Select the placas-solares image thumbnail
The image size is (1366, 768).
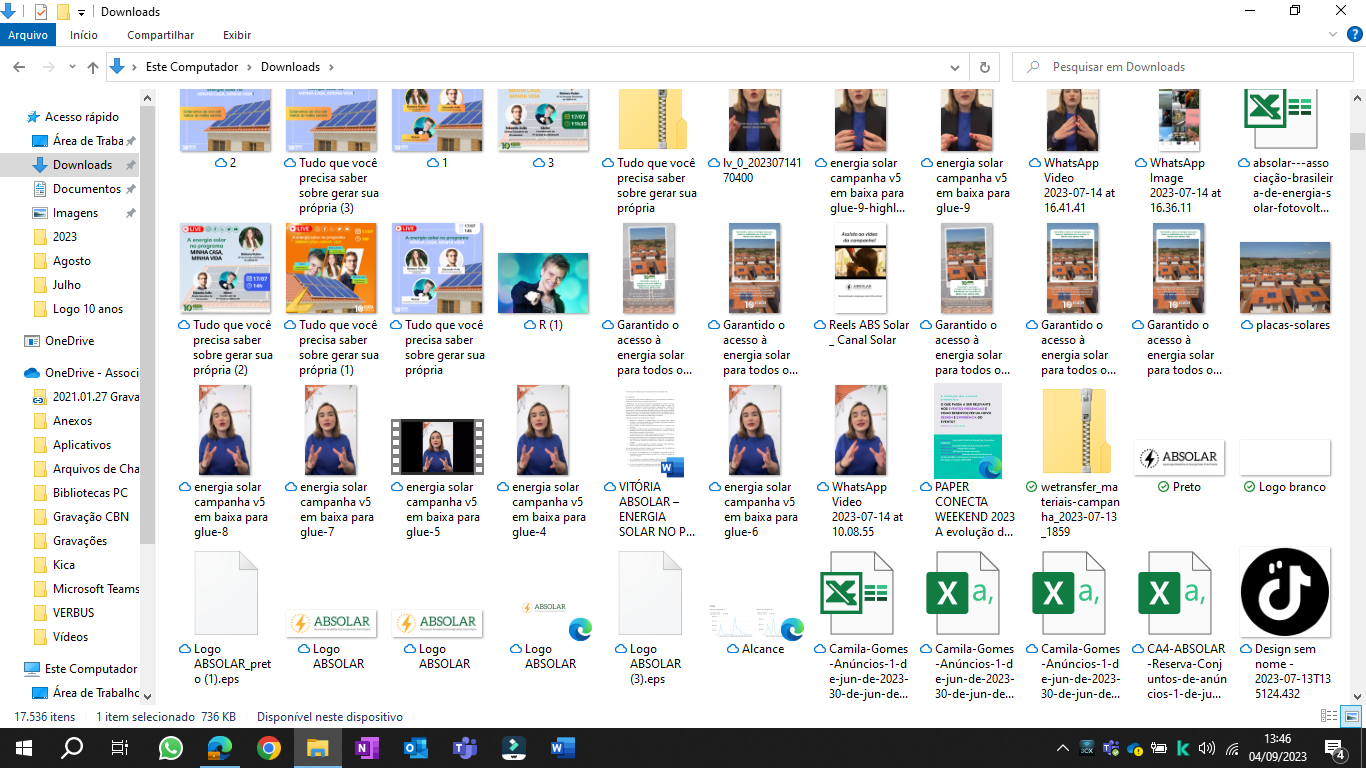click(x=1284, y=278)
